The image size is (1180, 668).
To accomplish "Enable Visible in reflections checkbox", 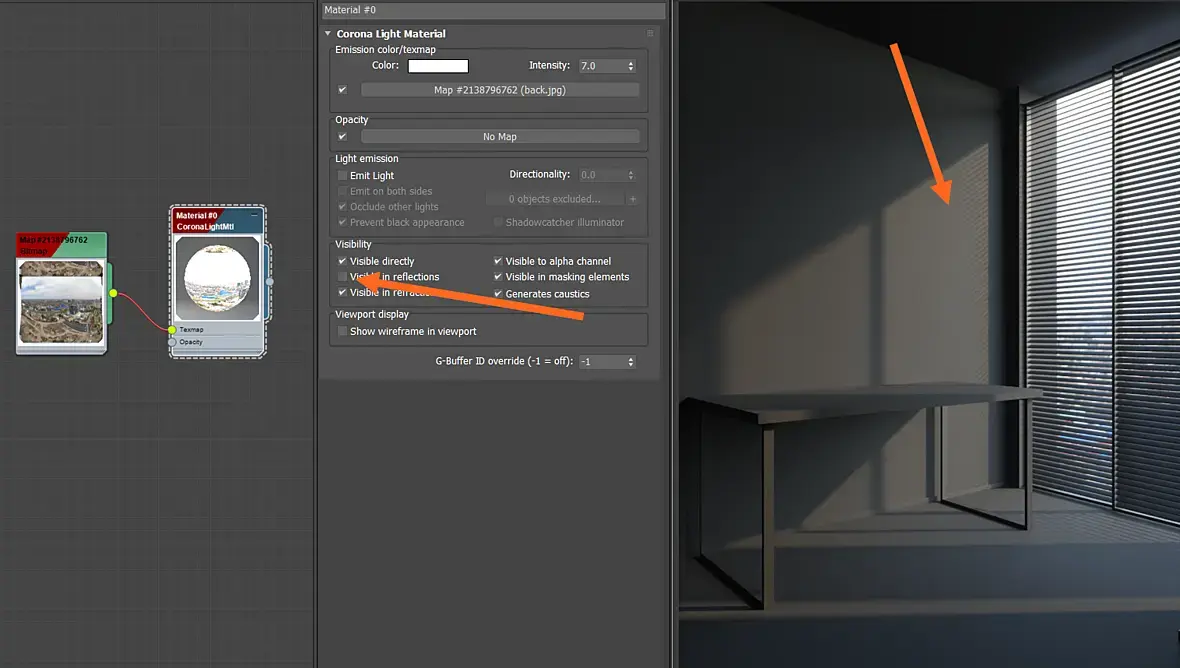I will (x=342, y=277).
